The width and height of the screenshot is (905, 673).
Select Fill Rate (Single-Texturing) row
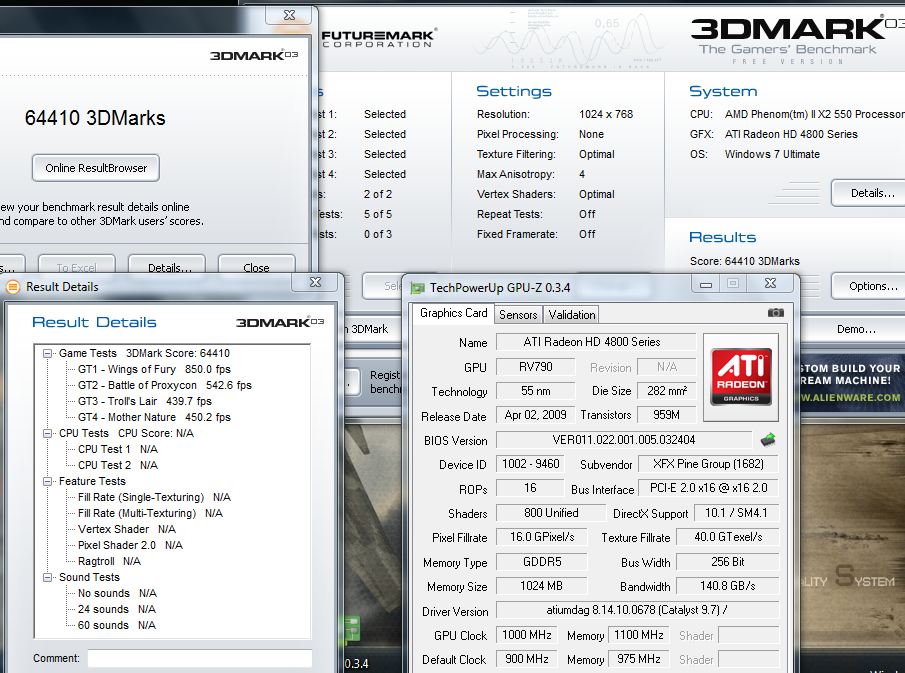154,497
